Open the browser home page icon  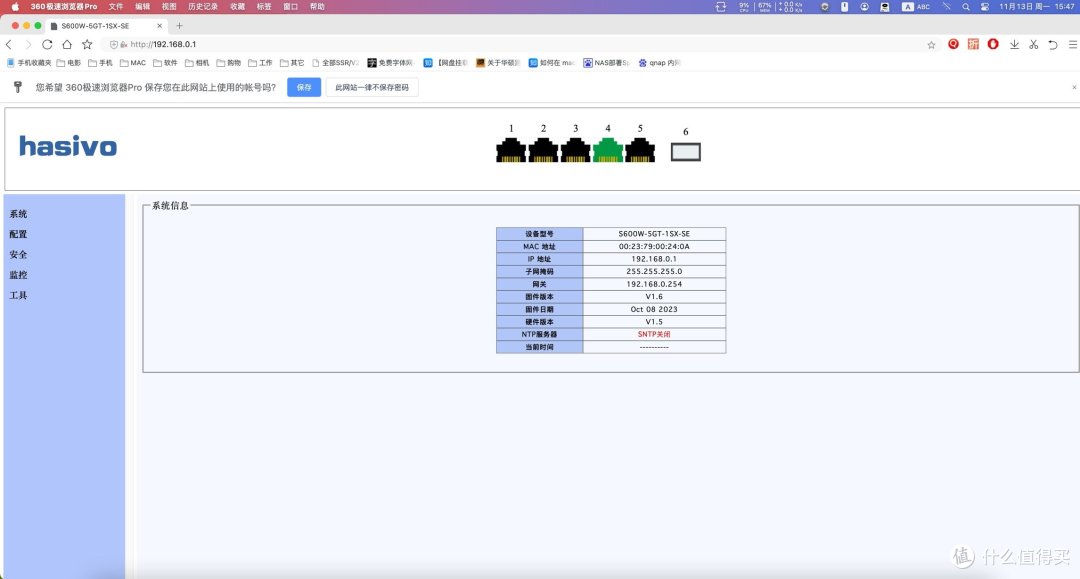tap(67, 44)
